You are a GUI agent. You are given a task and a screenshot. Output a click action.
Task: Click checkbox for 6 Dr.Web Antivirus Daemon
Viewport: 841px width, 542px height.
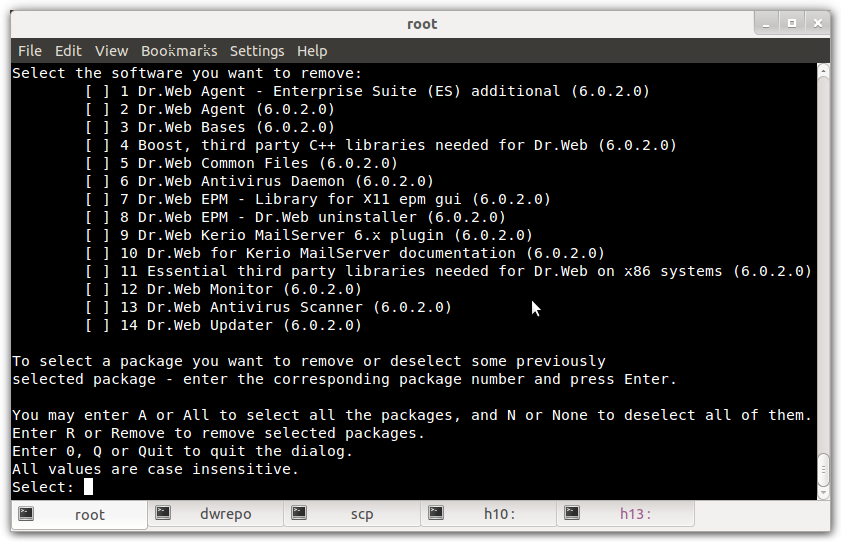point(97,182)
